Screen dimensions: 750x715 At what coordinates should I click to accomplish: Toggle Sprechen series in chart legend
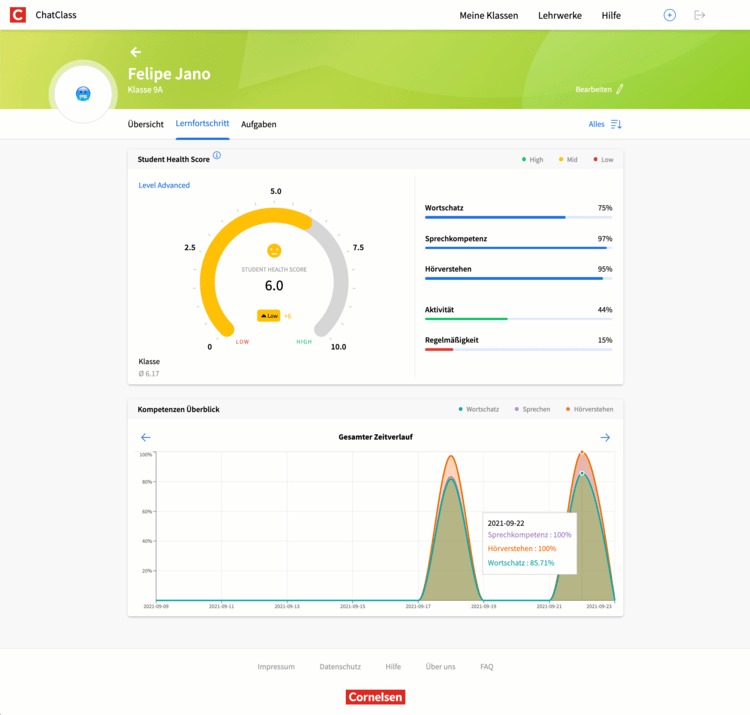click(x=532, y=409)
